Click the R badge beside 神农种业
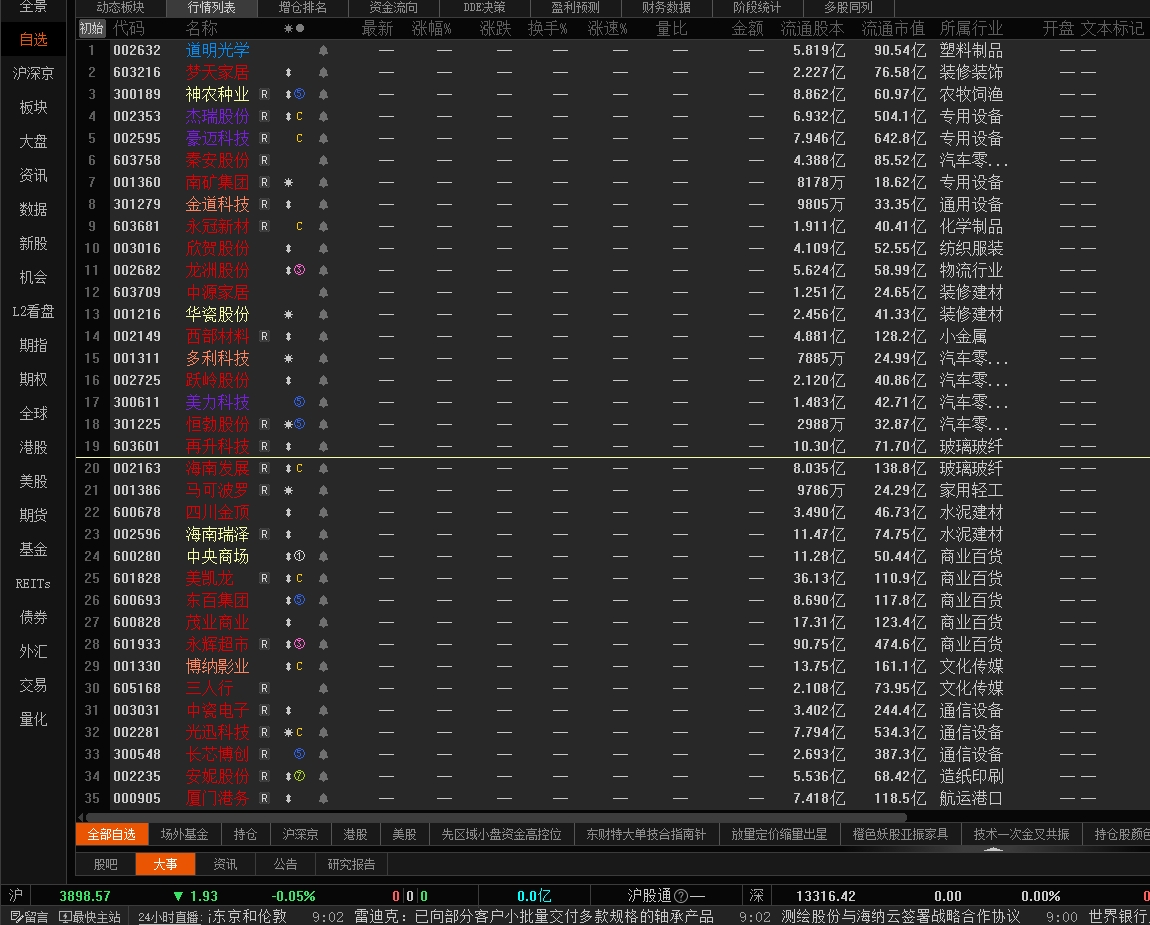Image resolution: width=1150 pixels, height=925 pixels. pyautogui.click(x=265, y=95)
